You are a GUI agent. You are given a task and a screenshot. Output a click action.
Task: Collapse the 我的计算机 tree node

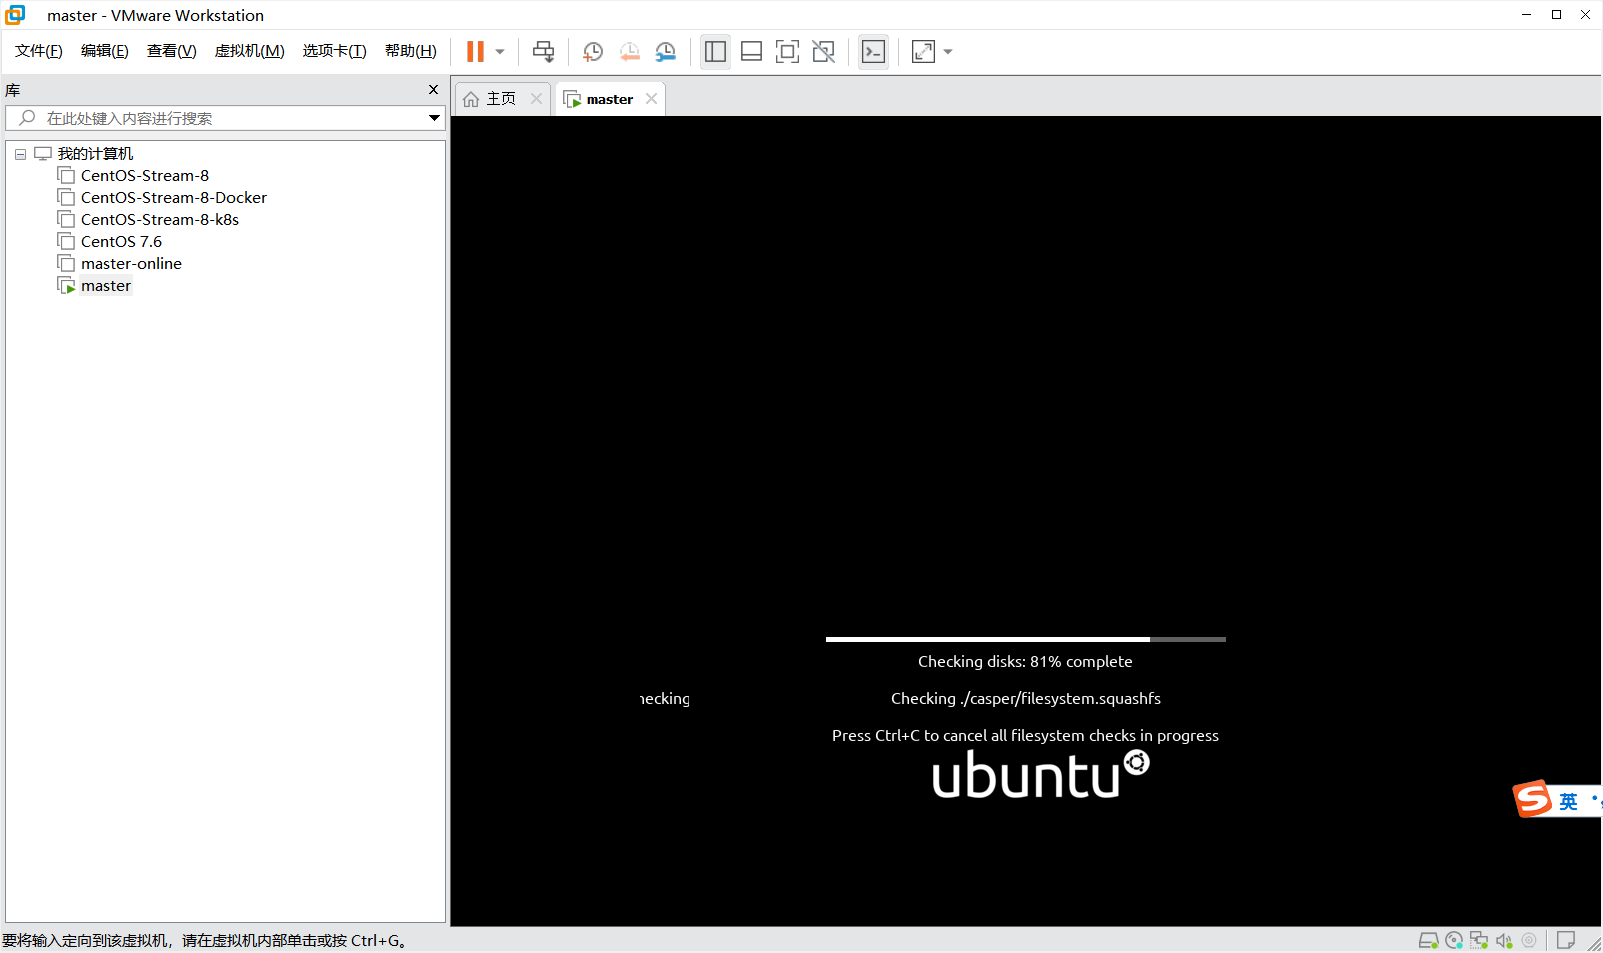[20, 154]
